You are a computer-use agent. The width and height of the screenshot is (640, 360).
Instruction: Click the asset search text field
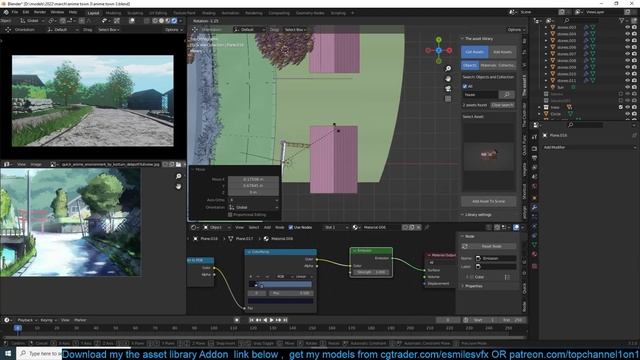(480, 95)
